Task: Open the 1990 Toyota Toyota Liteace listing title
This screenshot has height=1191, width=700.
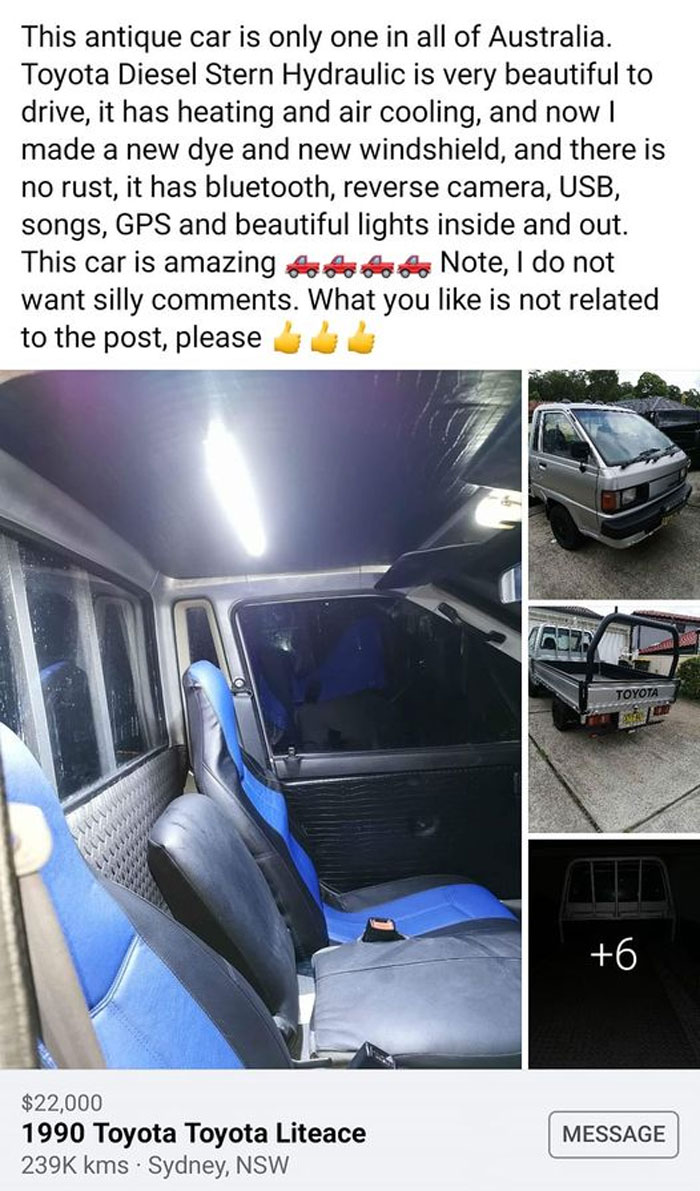Action: 194,1133
